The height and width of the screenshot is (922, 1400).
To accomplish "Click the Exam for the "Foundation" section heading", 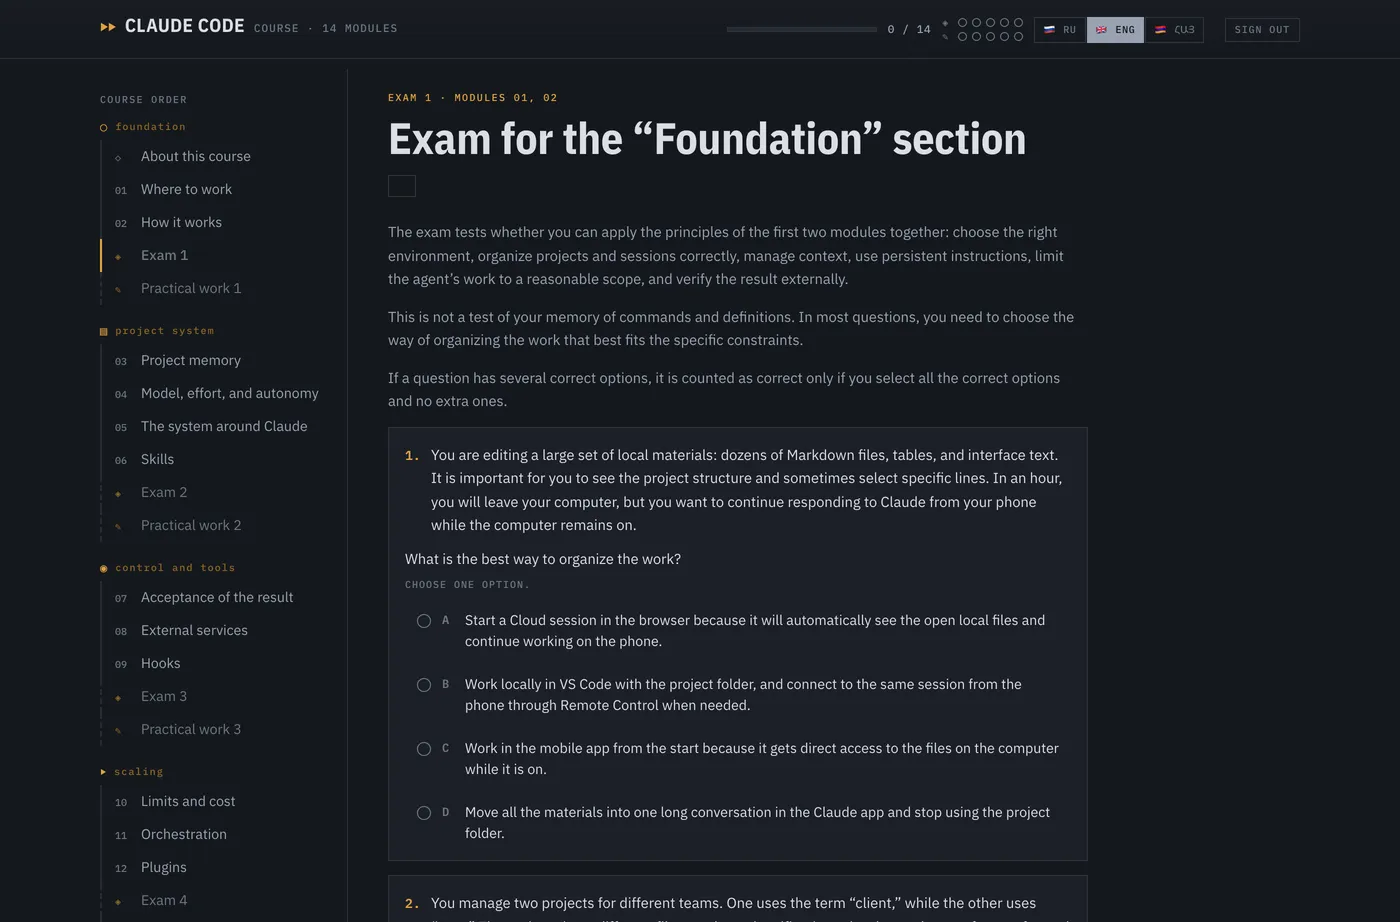I will point(707,139).
